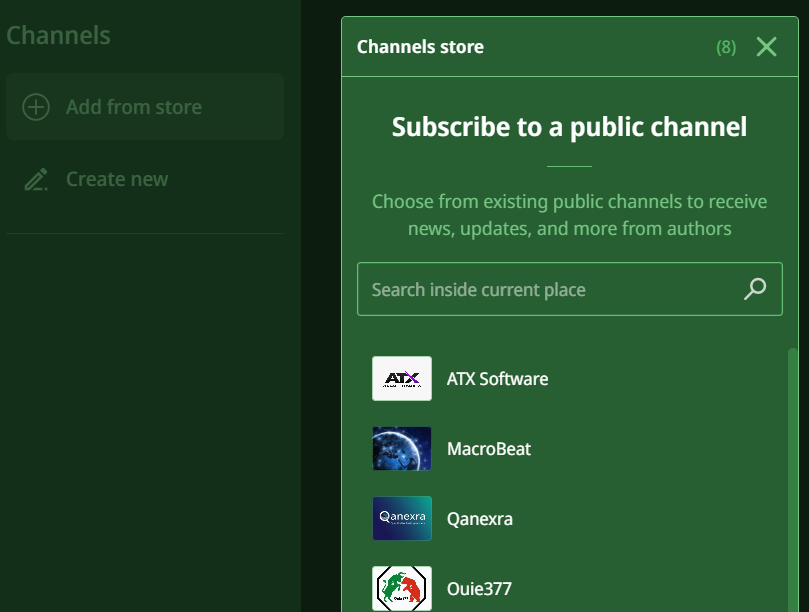Click the channels list scrollbar
The image size is (809, 612).
[792, 480]
